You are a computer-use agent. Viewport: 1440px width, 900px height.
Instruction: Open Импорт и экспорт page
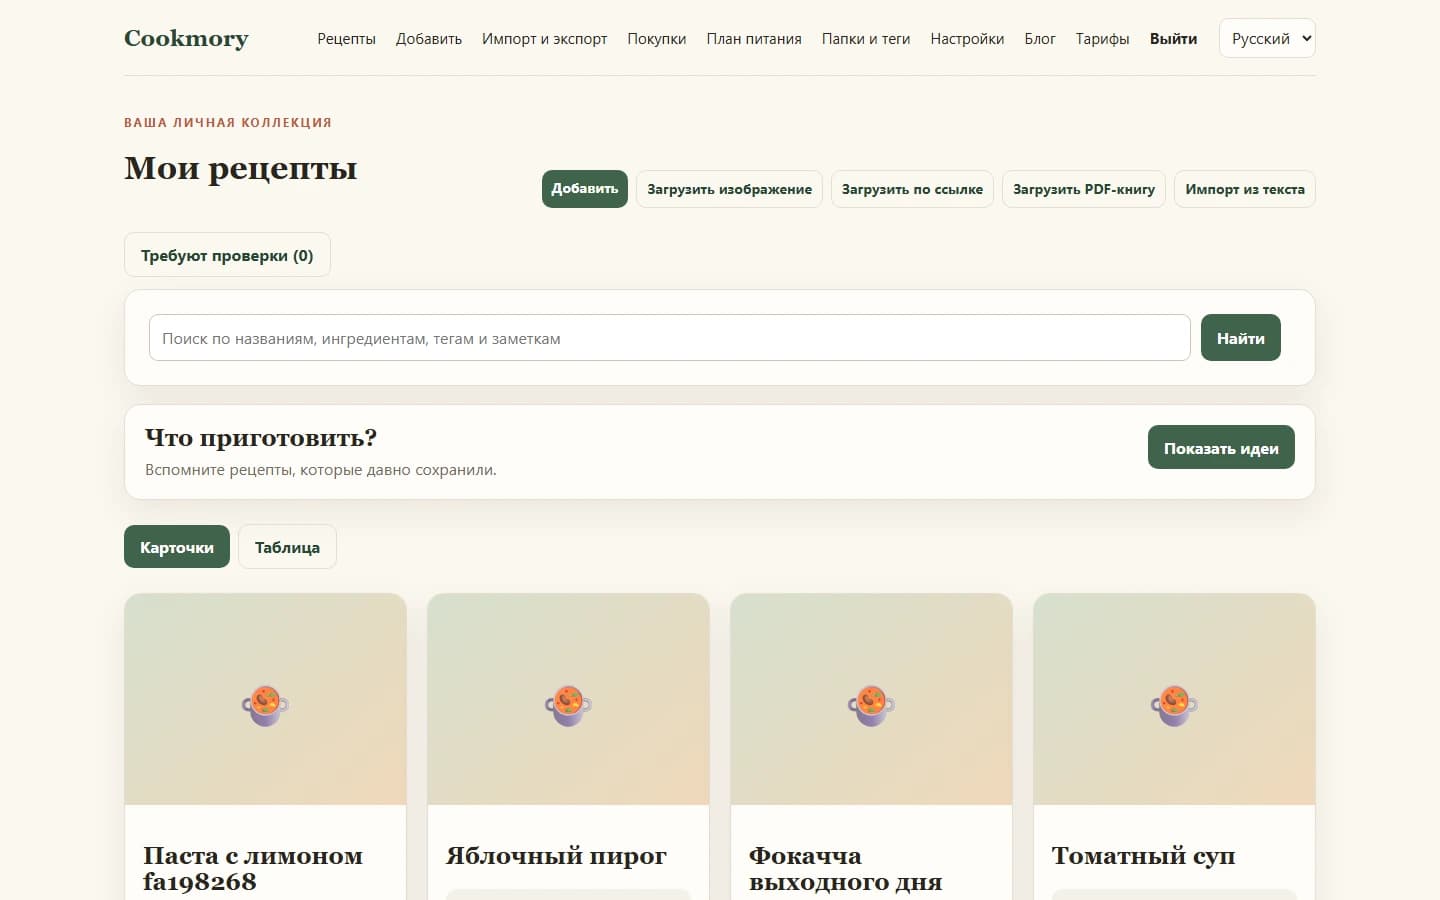(x=544, y=39)
